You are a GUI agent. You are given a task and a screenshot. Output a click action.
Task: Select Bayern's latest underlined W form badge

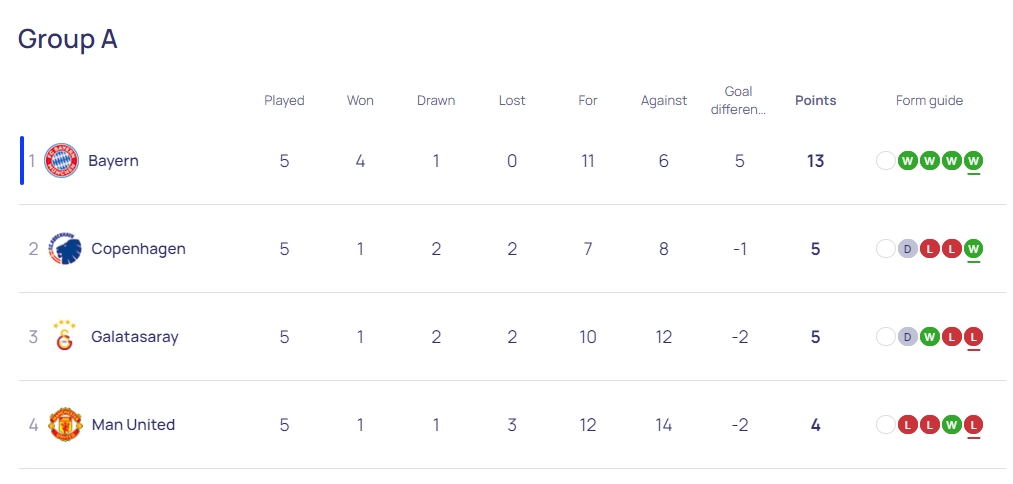(x=974, y=160)
